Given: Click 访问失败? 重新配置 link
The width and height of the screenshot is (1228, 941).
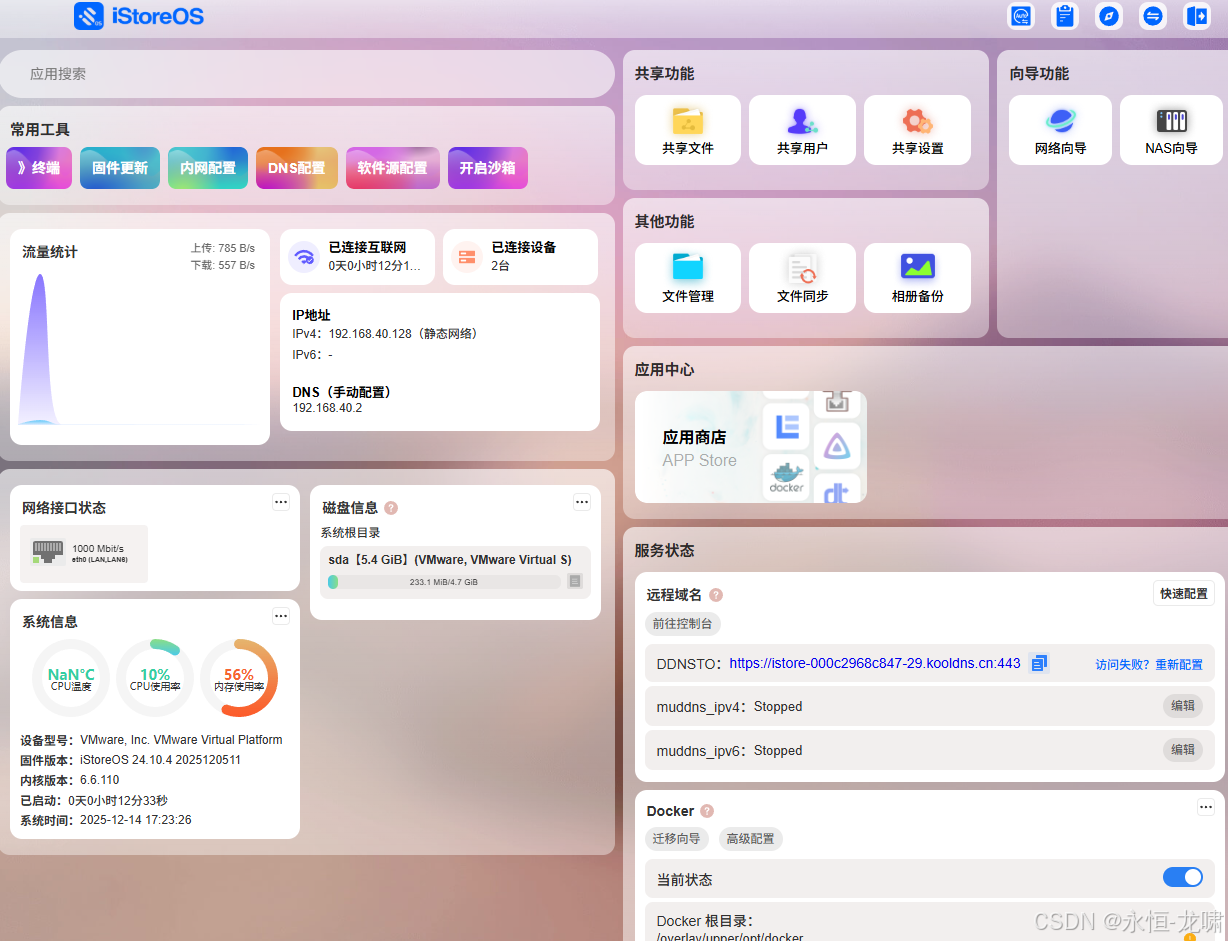Looking at the screenshot, I should pos(1149,664).
